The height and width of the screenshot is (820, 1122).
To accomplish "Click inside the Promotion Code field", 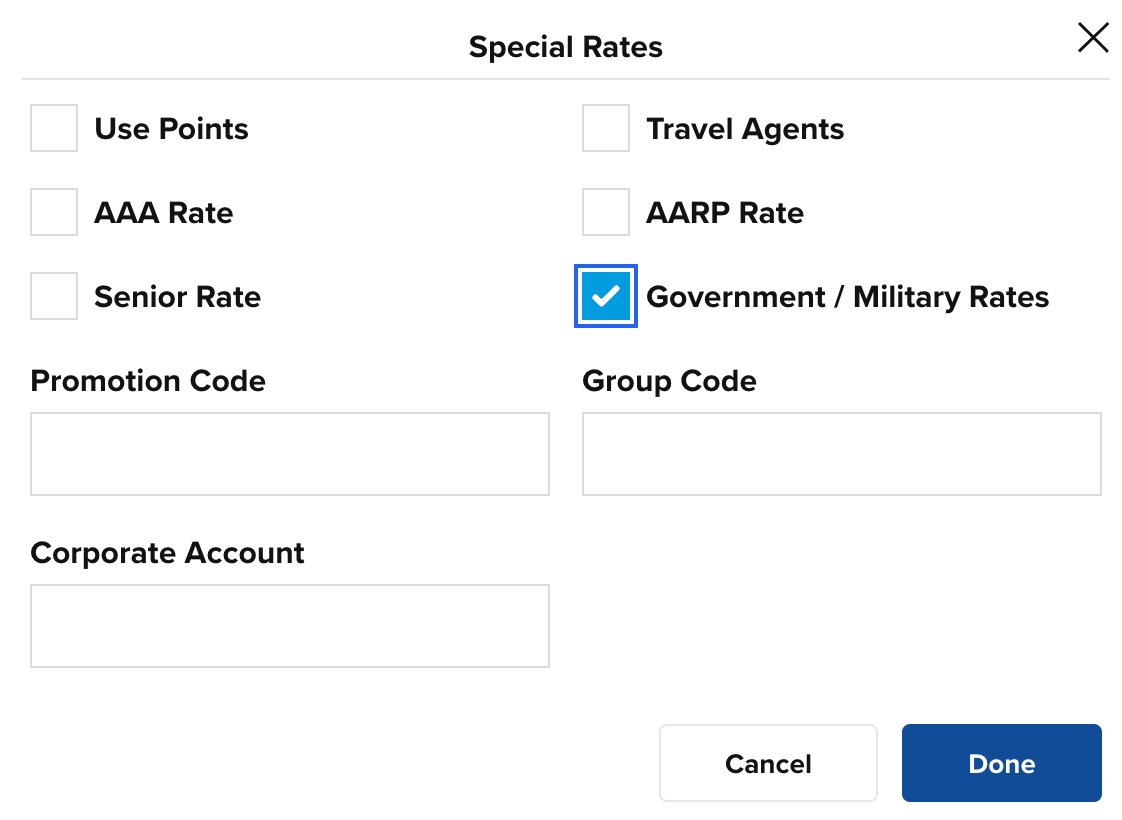I will click(x=289, y=453).
